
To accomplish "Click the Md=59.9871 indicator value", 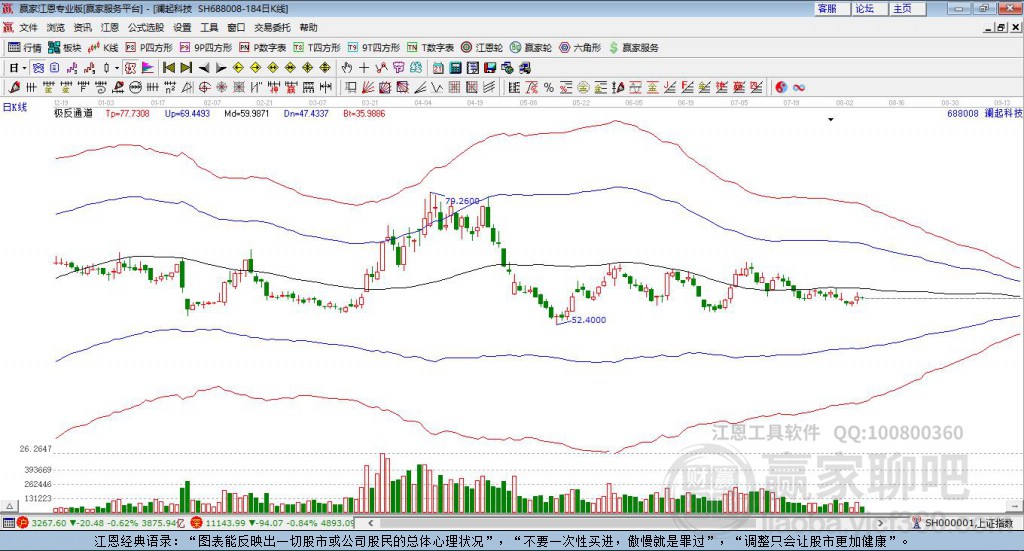I will click(x=247, y=114).
